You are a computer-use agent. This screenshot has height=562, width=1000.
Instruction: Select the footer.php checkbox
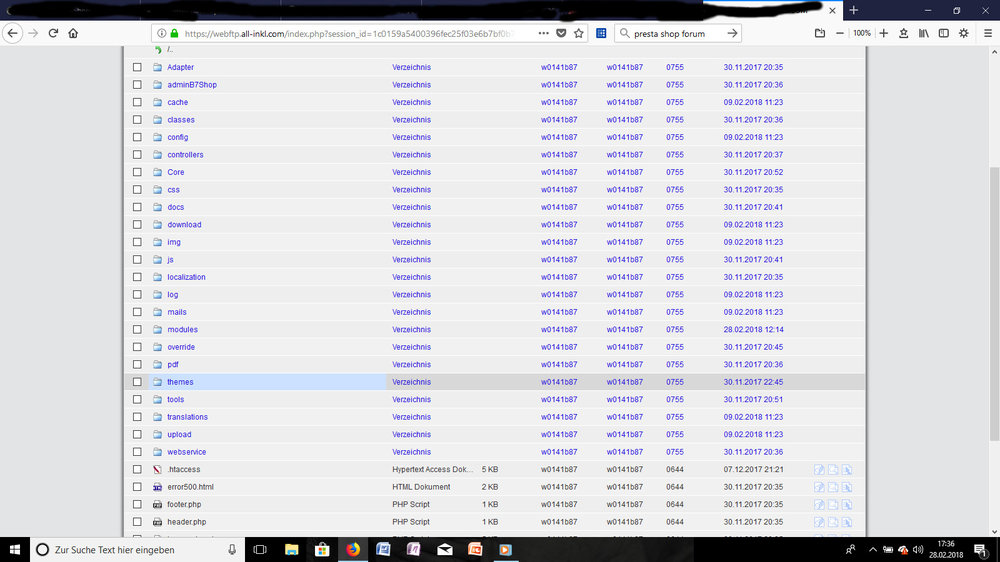click(x=137, y=505)
